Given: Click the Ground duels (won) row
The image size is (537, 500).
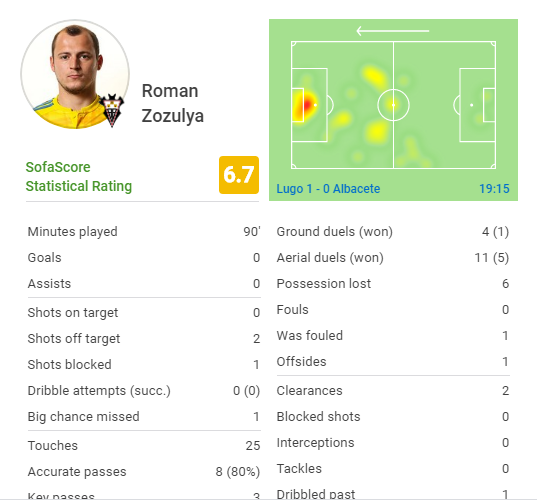Looking at the screenshot, I should [x=393, y=232].
